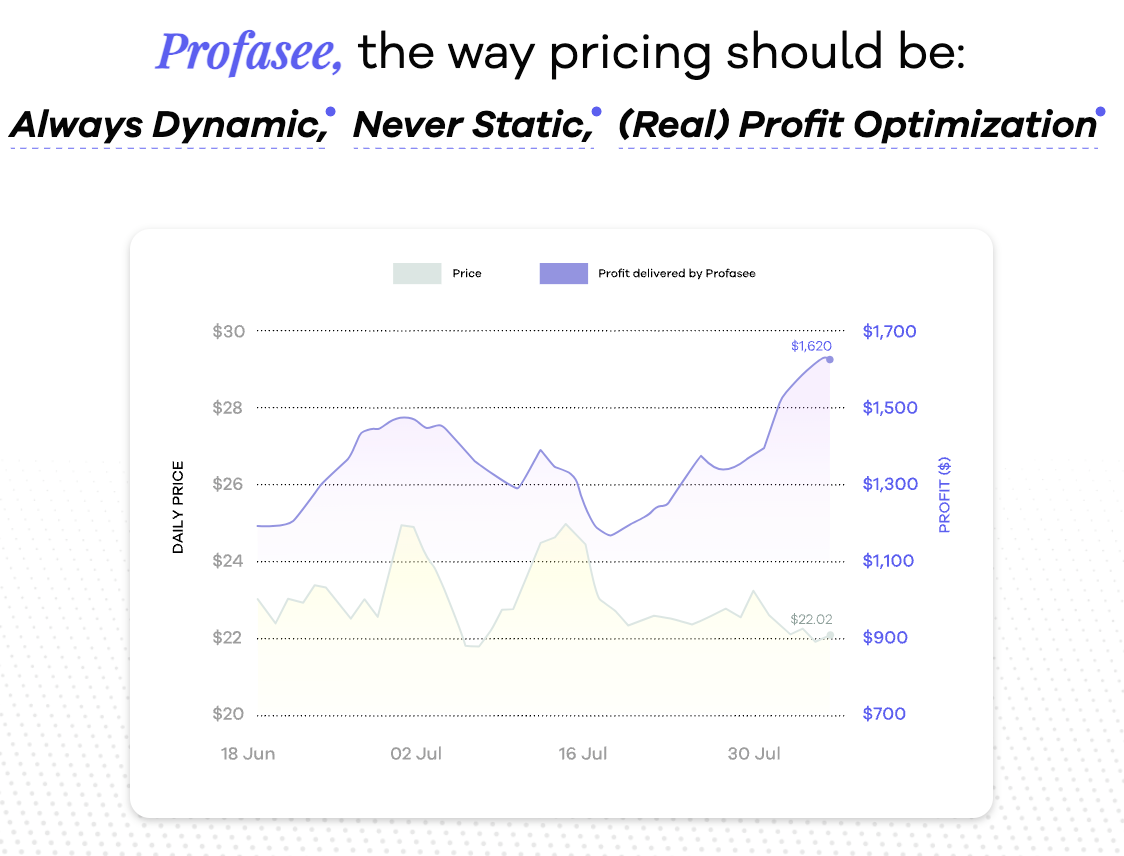Select the "02 Jul" date on the x-axis

pyautogui.click(x=416, y=753)
